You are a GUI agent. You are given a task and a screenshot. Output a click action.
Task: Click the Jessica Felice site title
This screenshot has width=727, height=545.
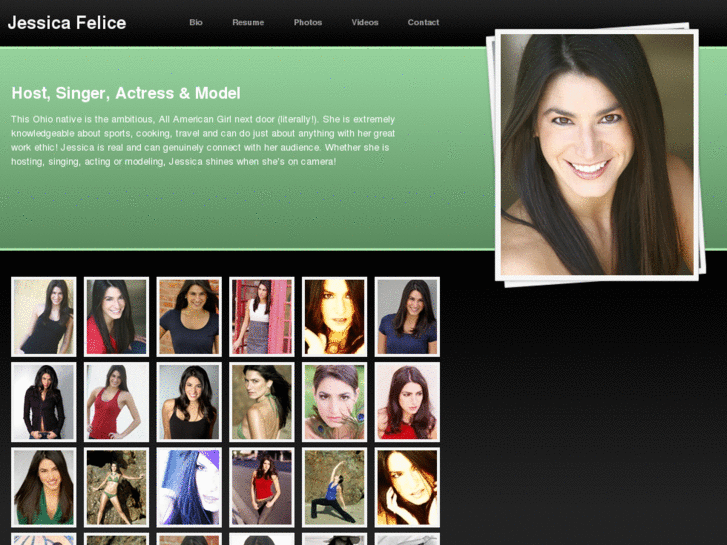coord(67,23)
